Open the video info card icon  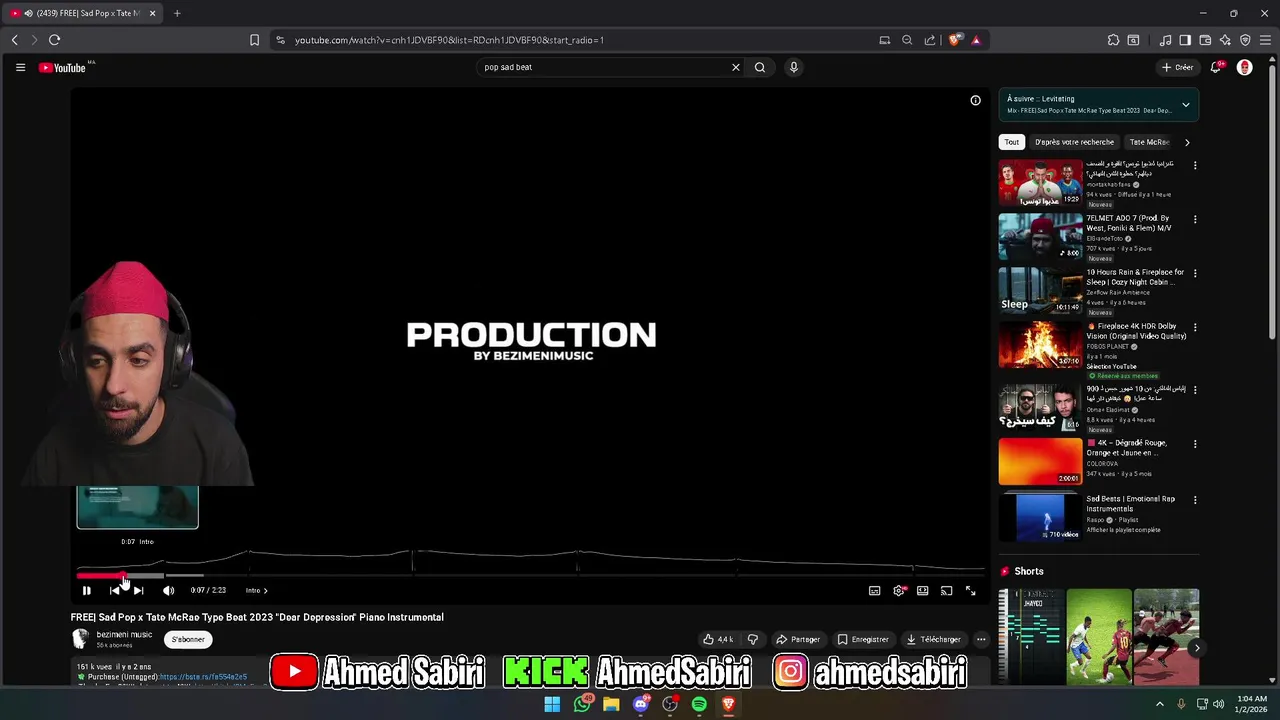point(975,100)
